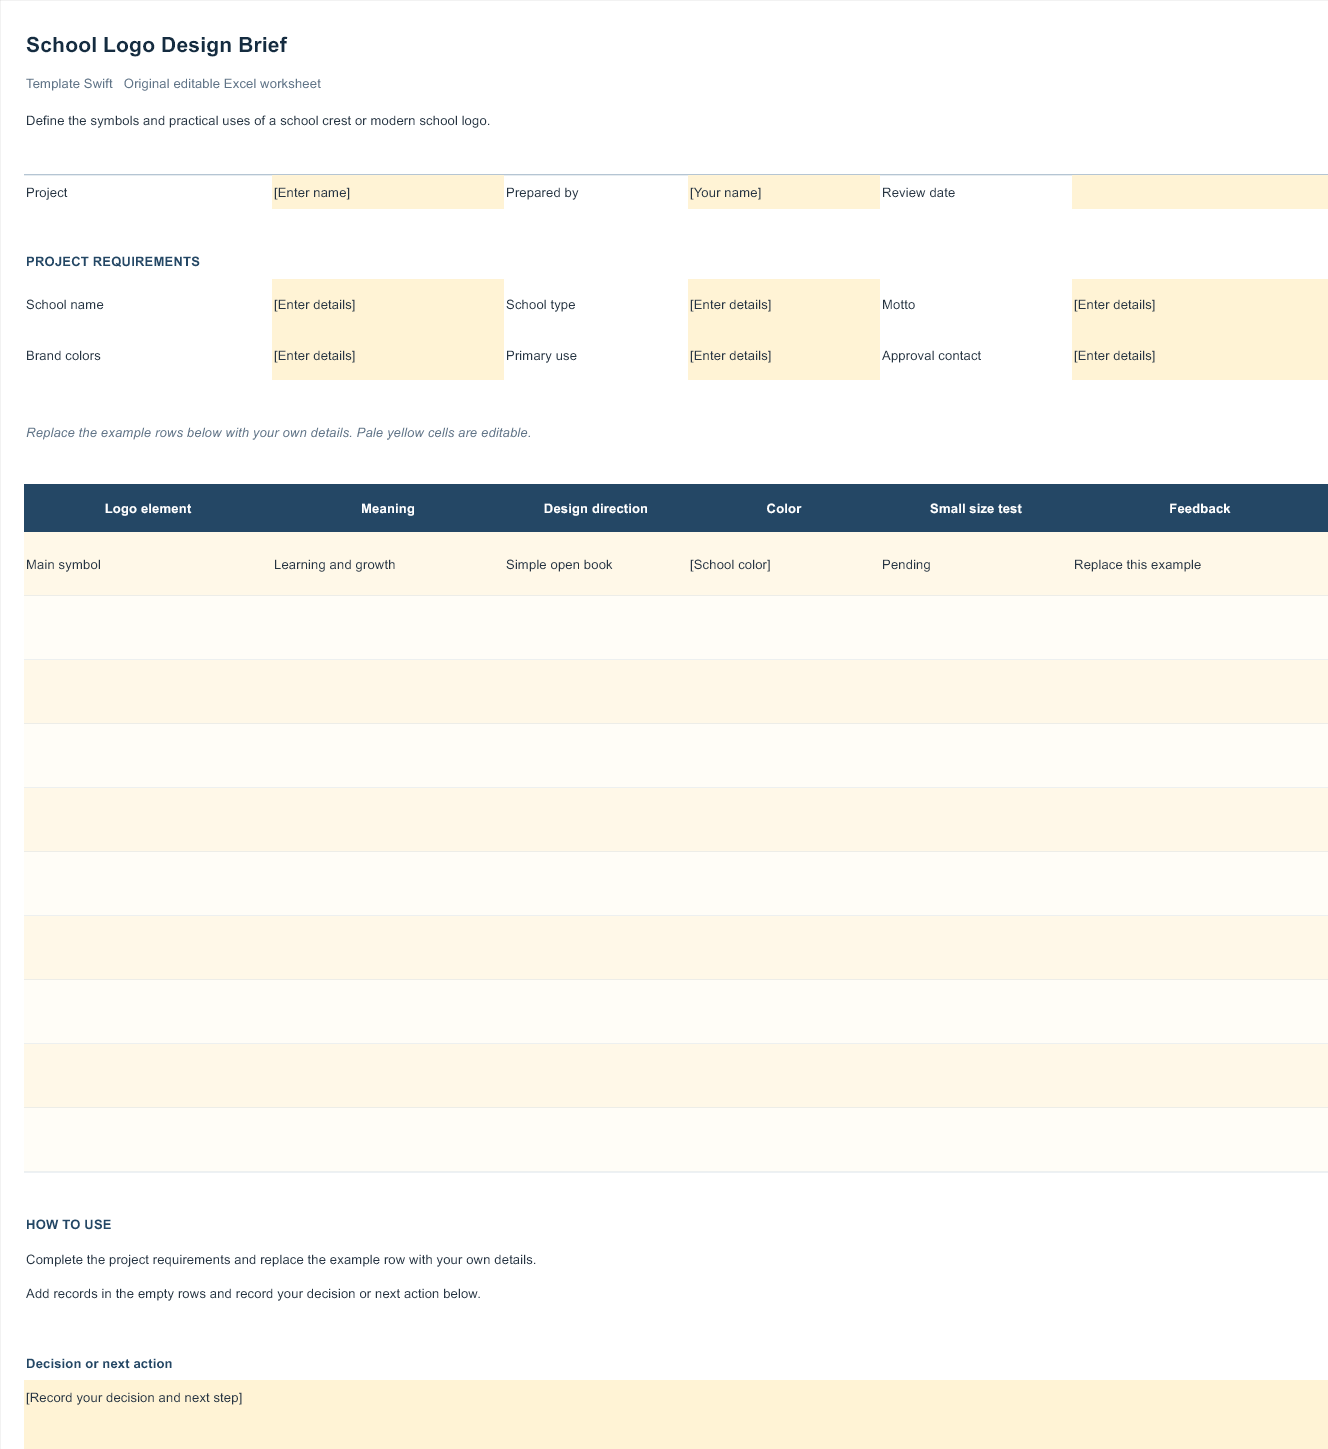Click the Motto details cell
Image resolution: width=1328 pixels, height=1449 pixels.
pyautogui.click(x=1200, y=305)
